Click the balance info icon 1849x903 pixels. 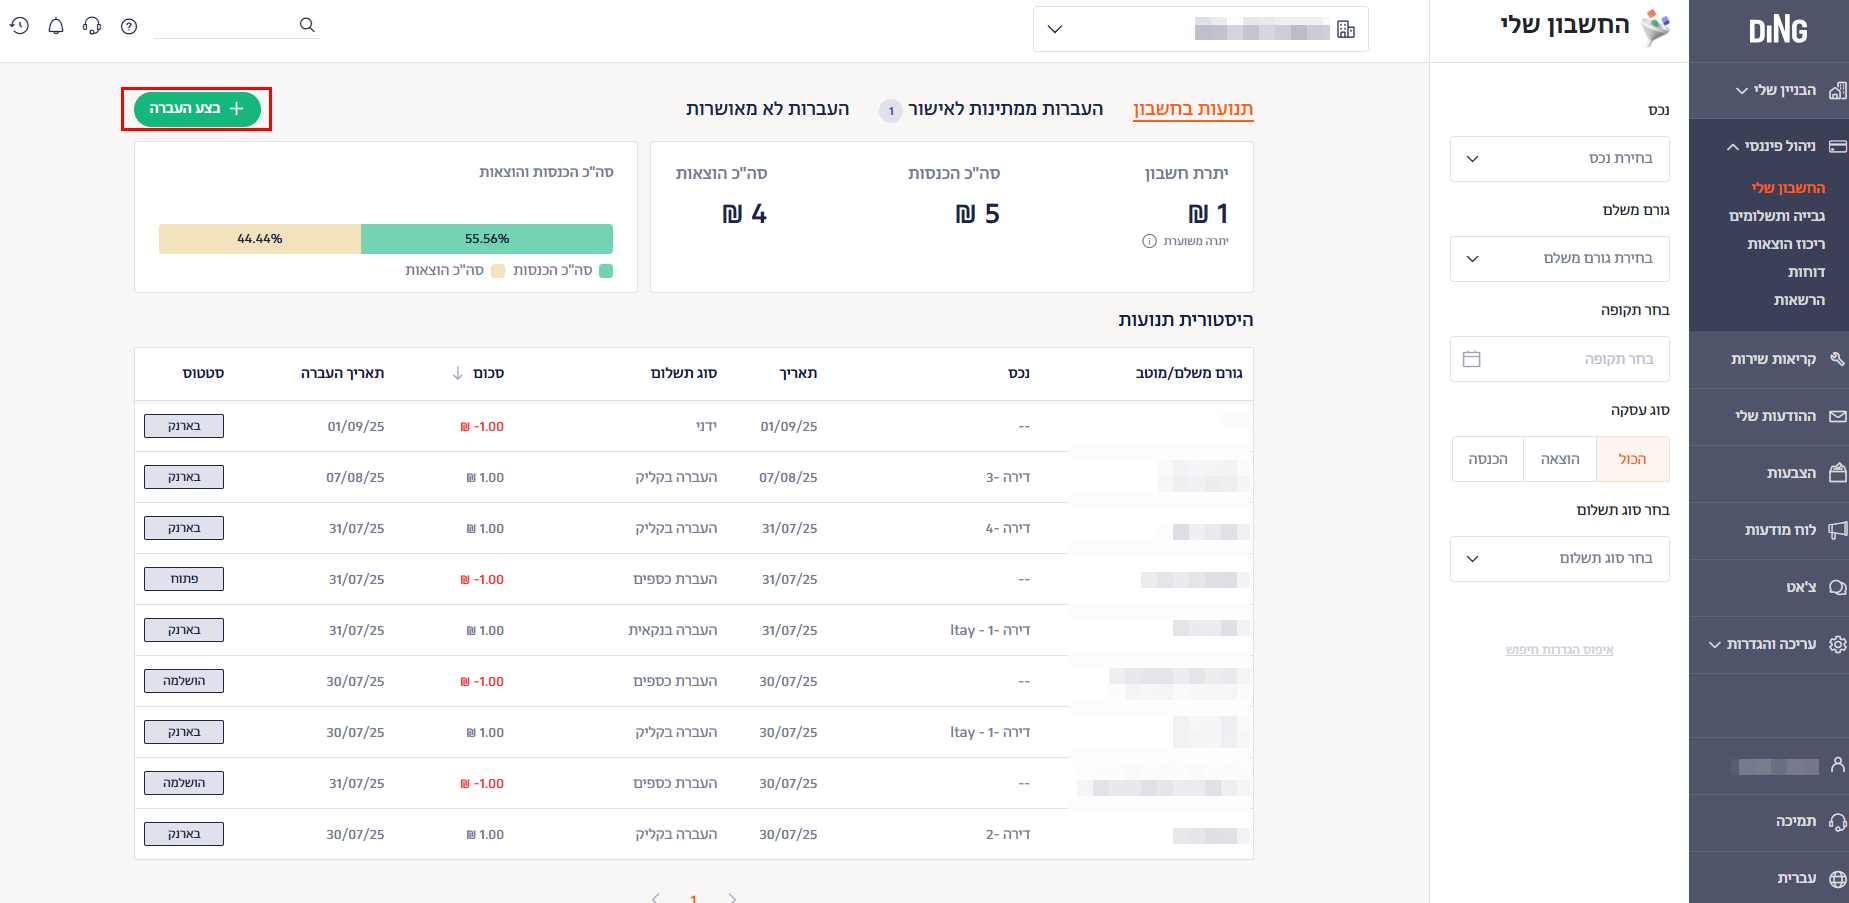1149,241
